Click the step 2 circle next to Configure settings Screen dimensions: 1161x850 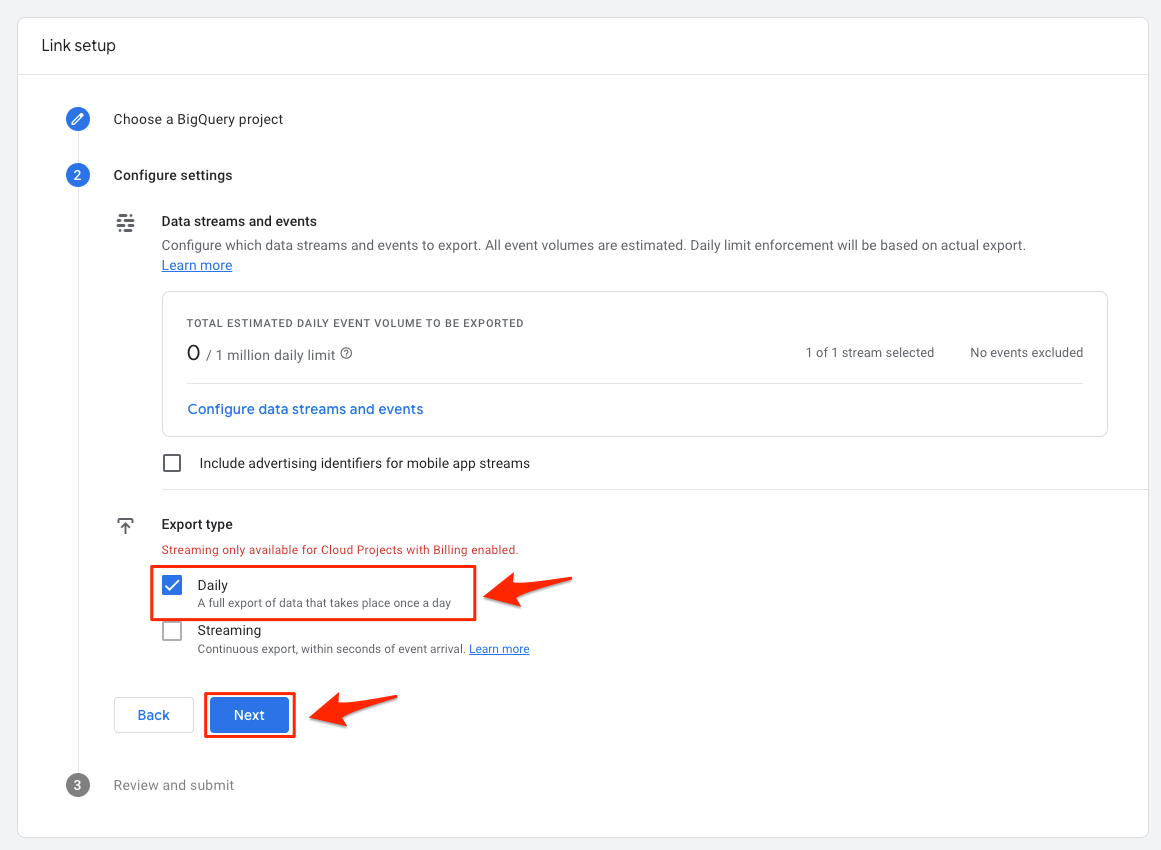(77, 175)
